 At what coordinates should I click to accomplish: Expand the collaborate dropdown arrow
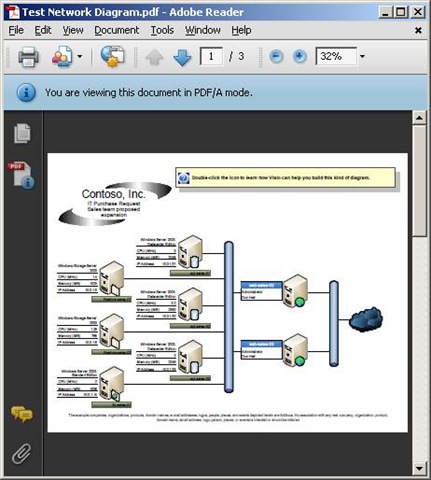(80, 56)
